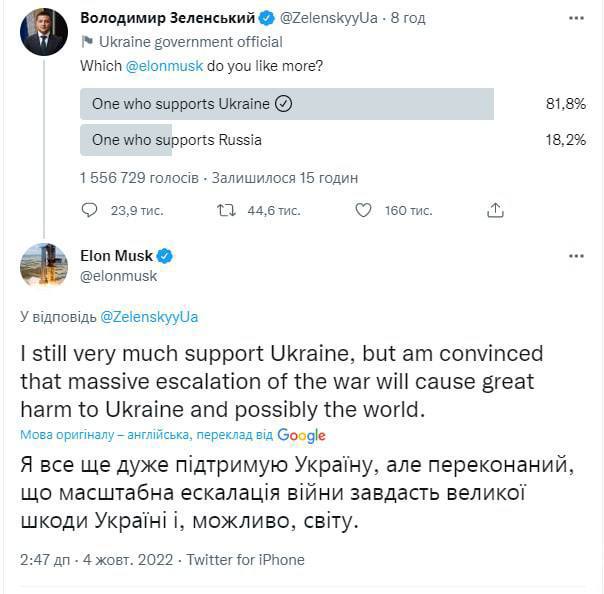Open the @ZelenskyyUa reply-to link
The image size is (604, 594).
click(150, 317)
